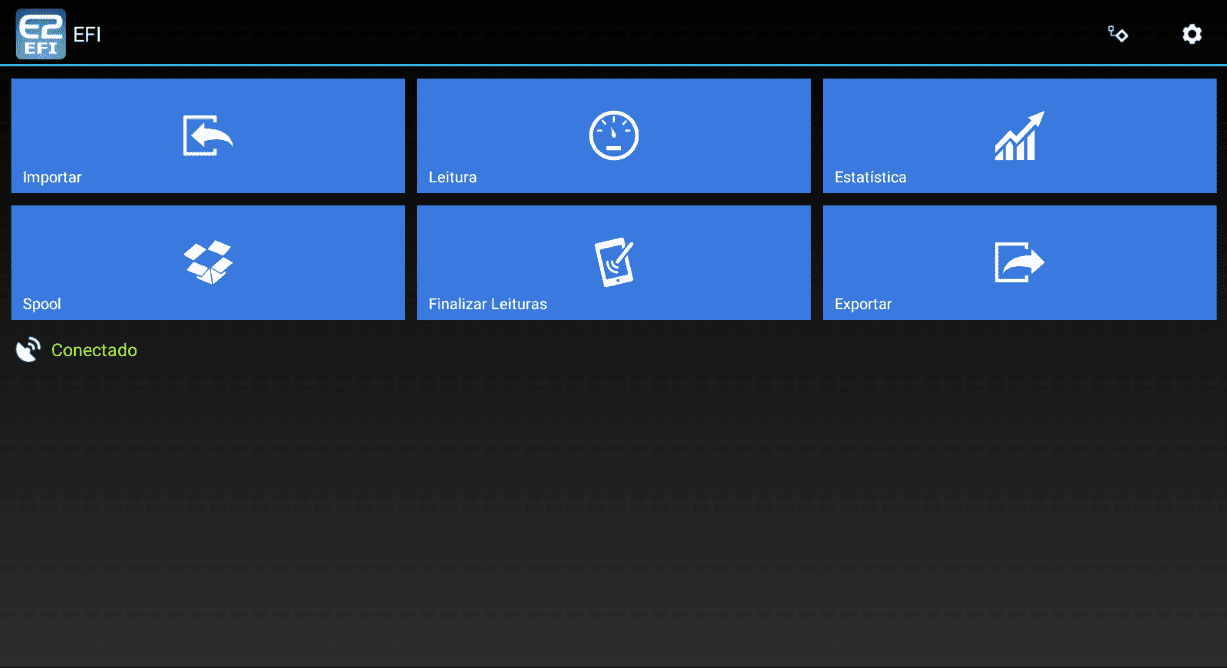Tap the Finalizar Leituras tablet pen icon
Viewport: 1227px width, 668px height.
613,262
